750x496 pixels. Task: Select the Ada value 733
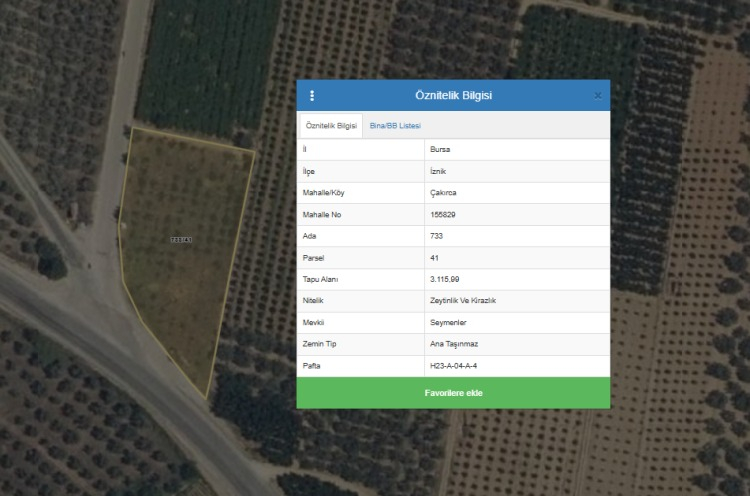point(436,236)
